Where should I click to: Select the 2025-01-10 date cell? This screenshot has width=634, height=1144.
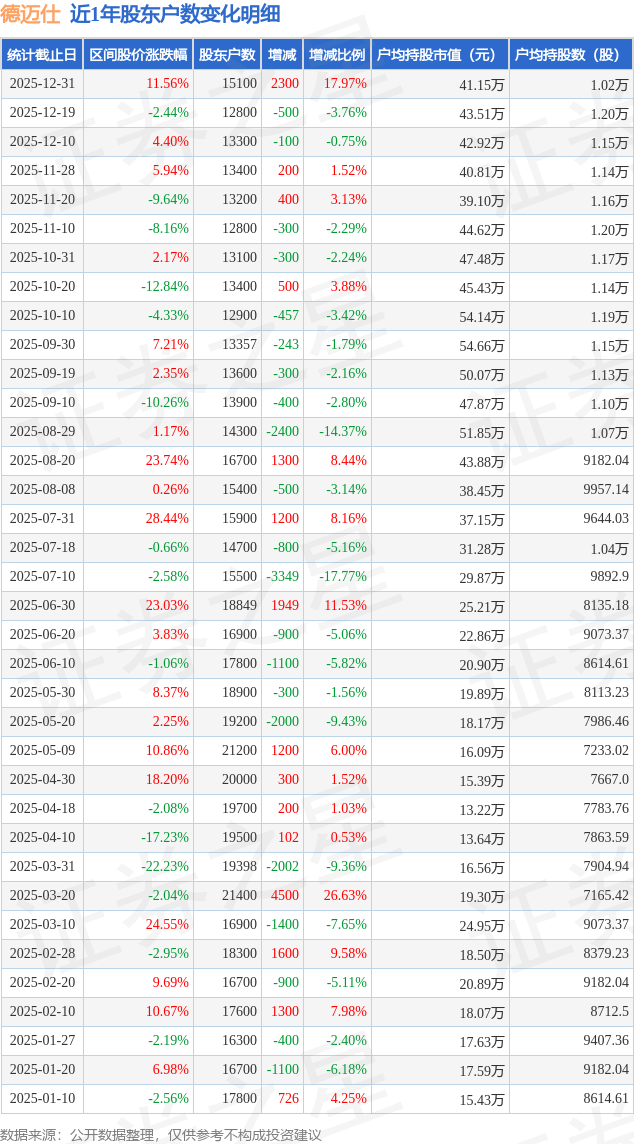(42, 1099)
